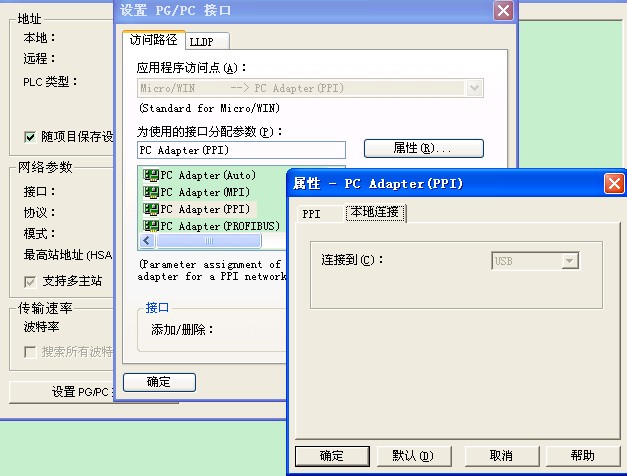
Task: Close the 设置 PG/PC 接口 window
Action: pyautogui.click(x=504, y=11)
